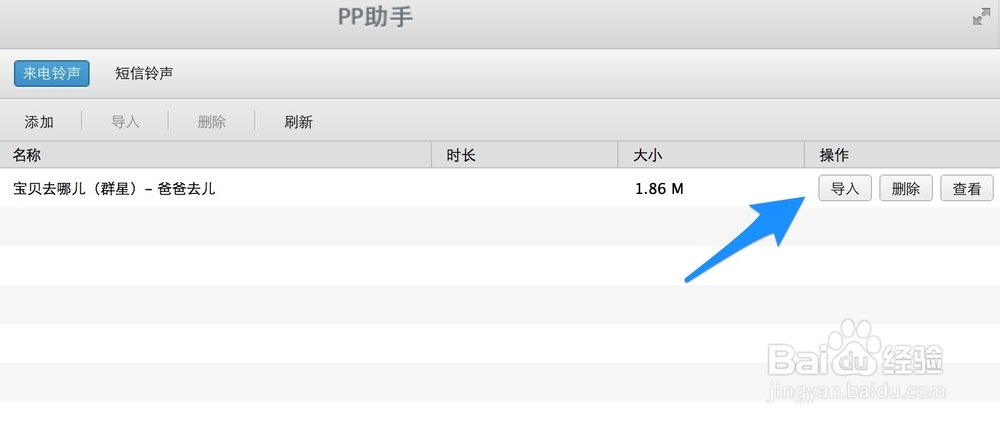The width and height of the screenshot is (1000, 425).
Task: Import the ringtone with the row's 导入 button
Action: coord(845,188)
